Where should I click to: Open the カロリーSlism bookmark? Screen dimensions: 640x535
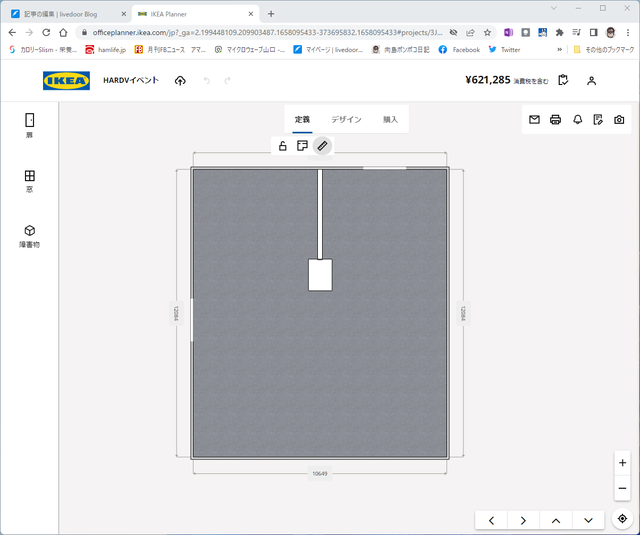tap(43, 49)
